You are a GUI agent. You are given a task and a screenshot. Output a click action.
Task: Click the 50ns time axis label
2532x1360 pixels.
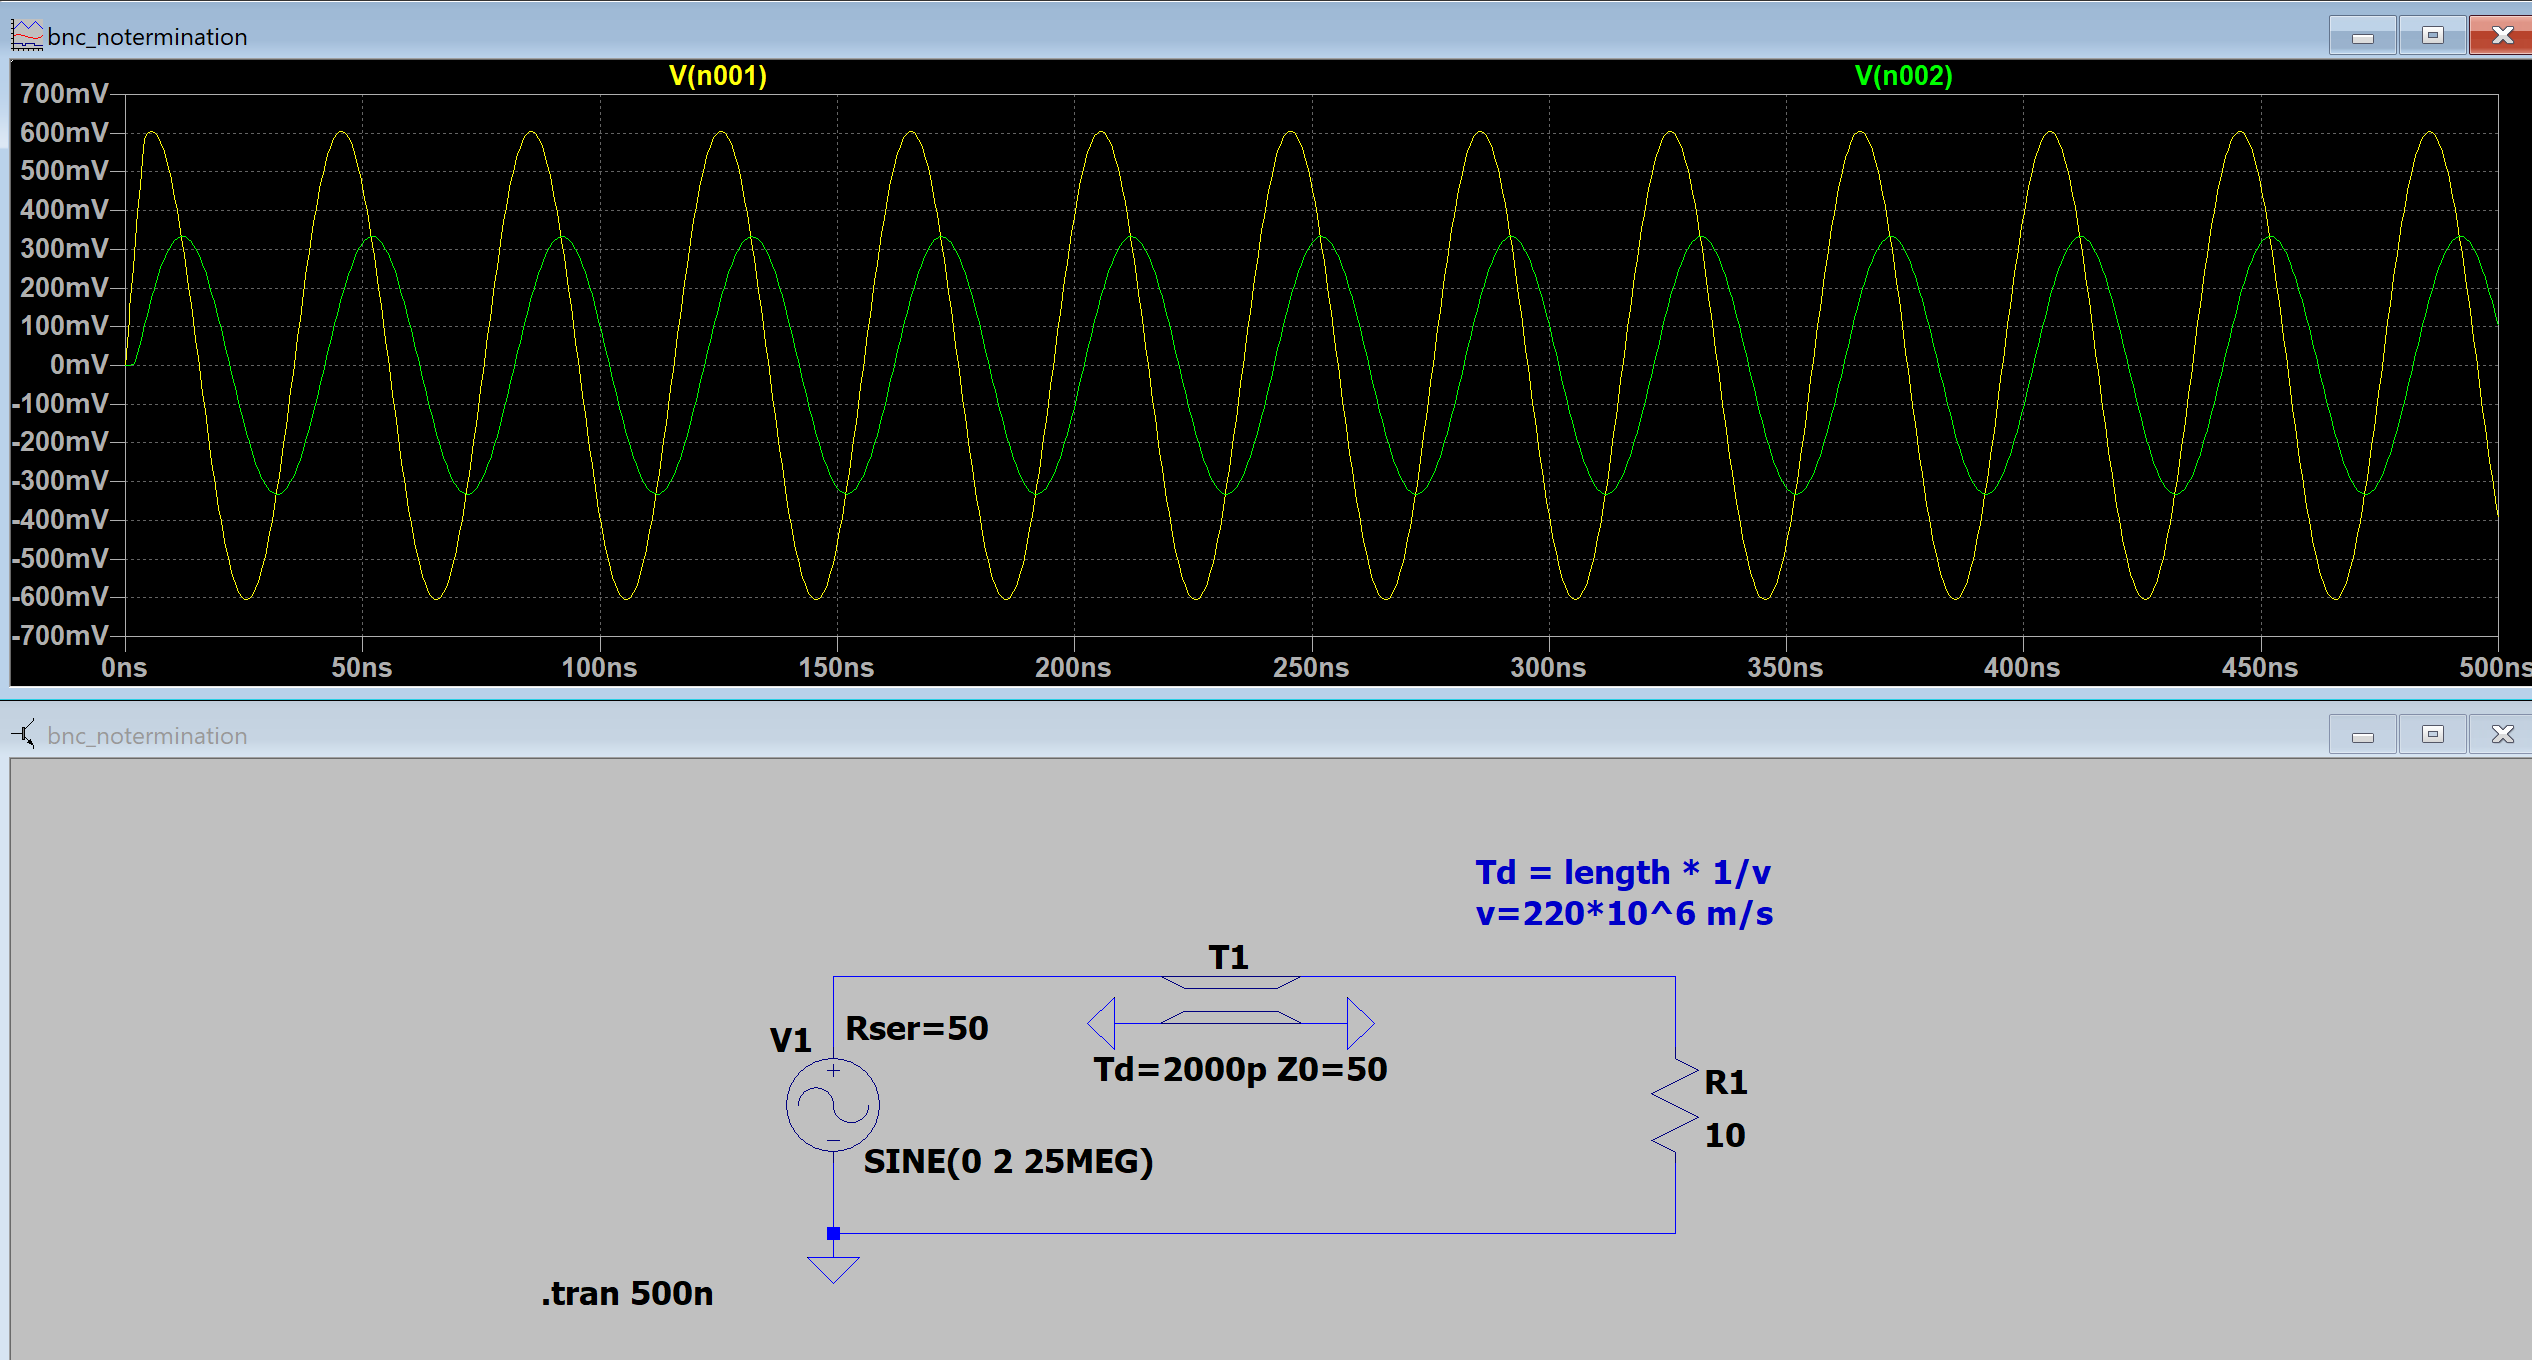tap(362, 668)
